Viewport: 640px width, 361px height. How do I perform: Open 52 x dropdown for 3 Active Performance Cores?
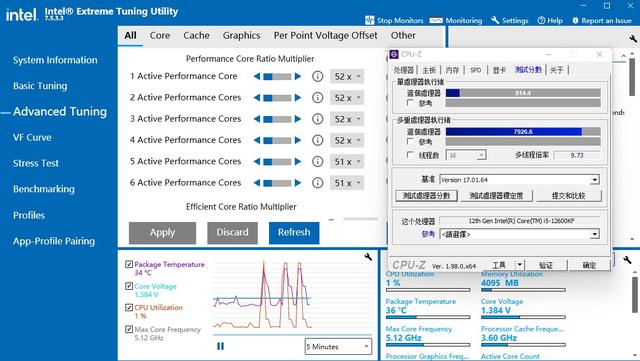tap(347, 119)
